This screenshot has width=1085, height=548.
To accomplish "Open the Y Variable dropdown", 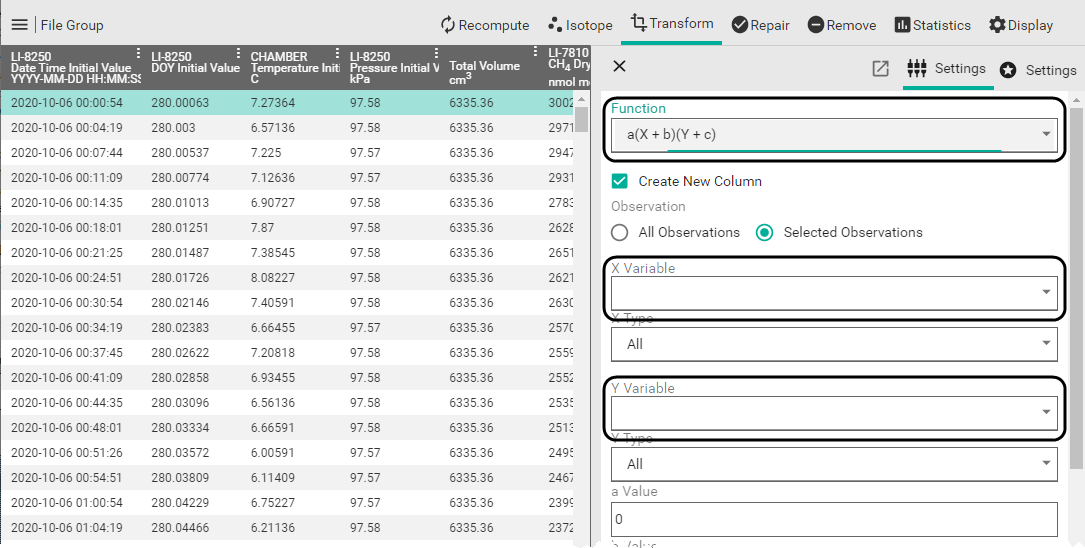I will (834, 412).
